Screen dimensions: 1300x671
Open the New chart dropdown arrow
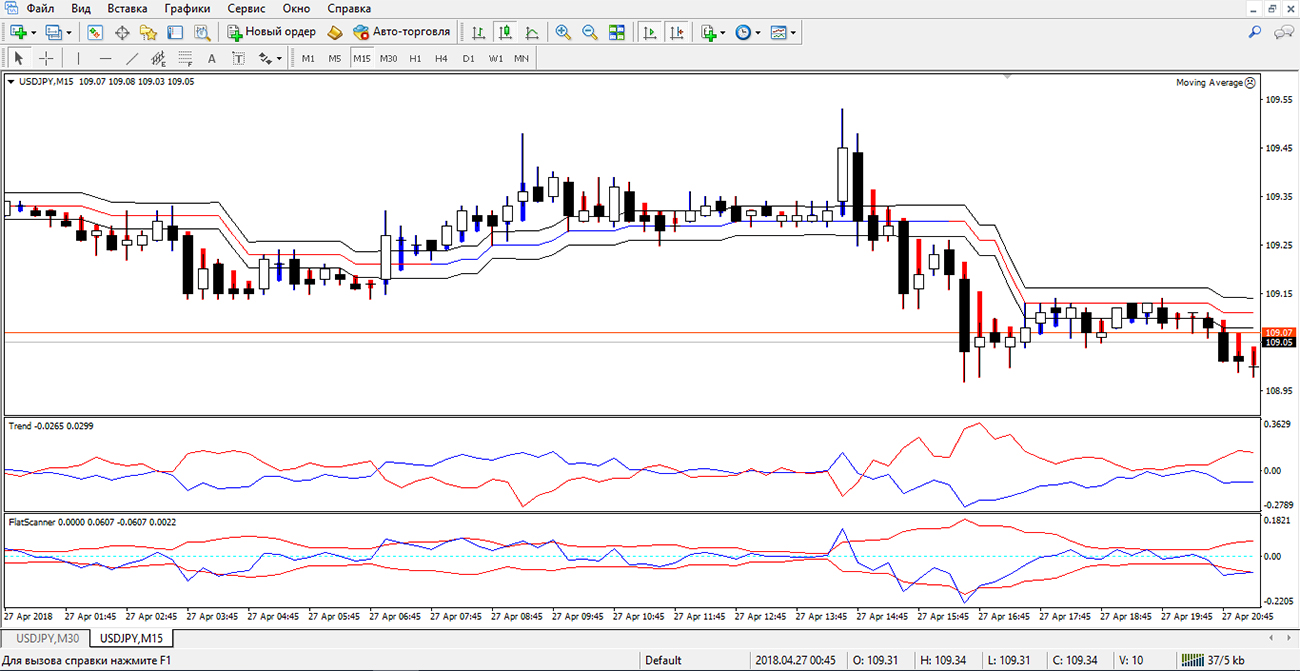pos(34,32)
